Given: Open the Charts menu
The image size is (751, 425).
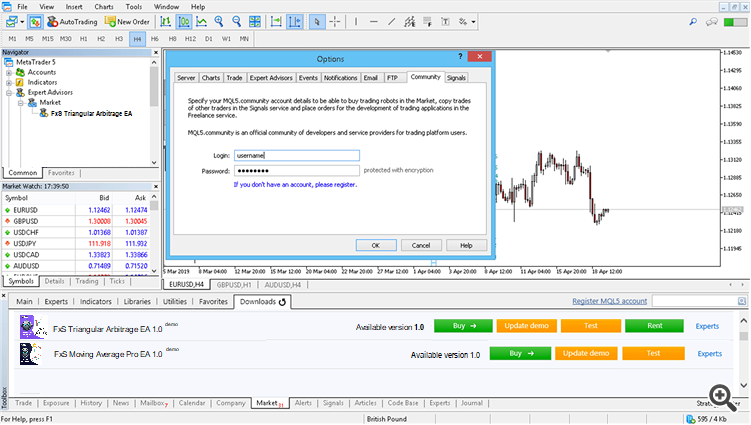Looking at the screenshot, I should click(104, 7).
